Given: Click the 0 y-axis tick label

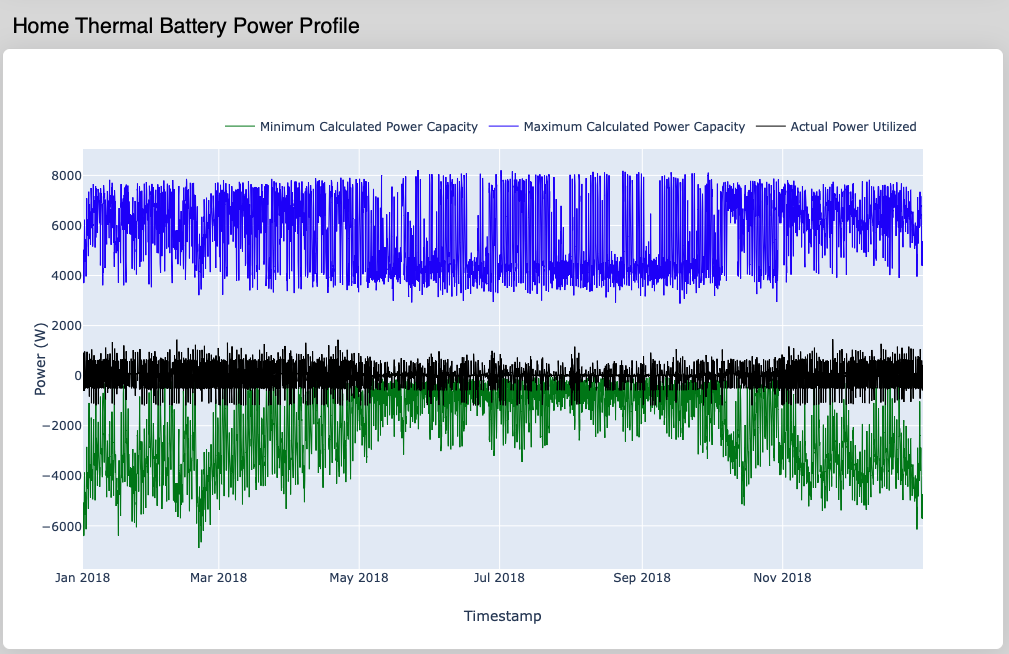Looking at the screenshot, I should (x=78, y=376).
